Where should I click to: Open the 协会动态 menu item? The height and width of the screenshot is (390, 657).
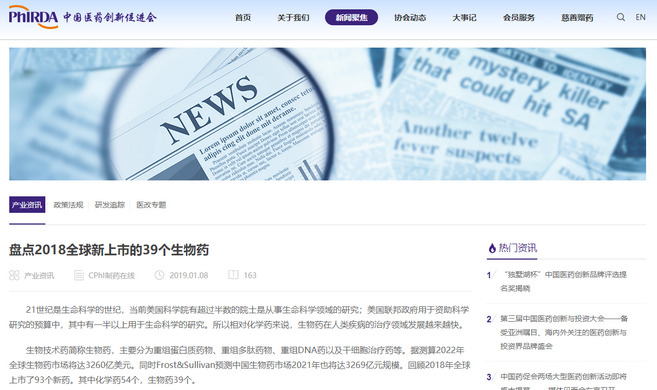pos(410,18)
